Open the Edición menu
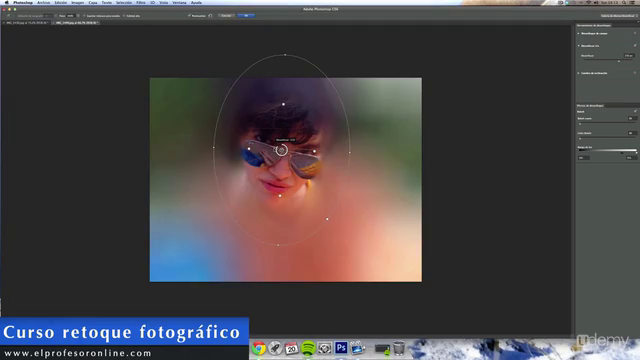Image resolution: width=640 pixels, height=360 pixels. pos(61,2)
